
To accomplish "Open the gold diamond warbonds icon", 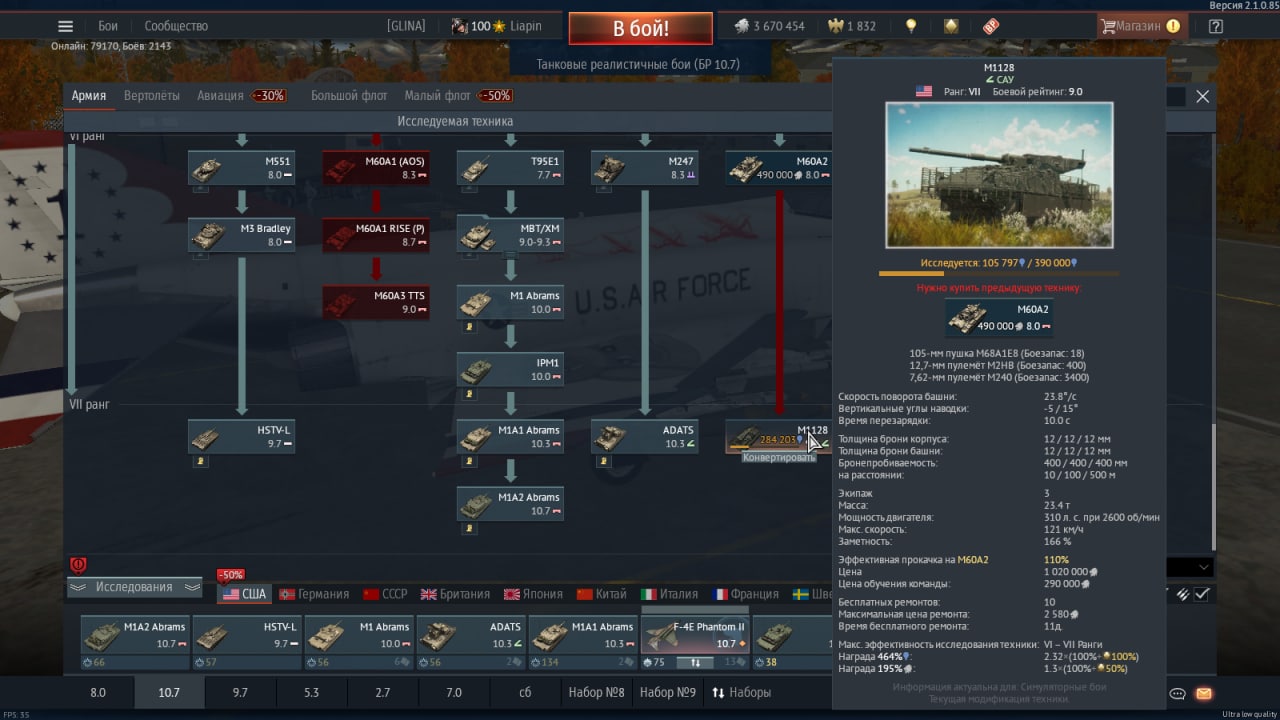I will coord(949,26).
